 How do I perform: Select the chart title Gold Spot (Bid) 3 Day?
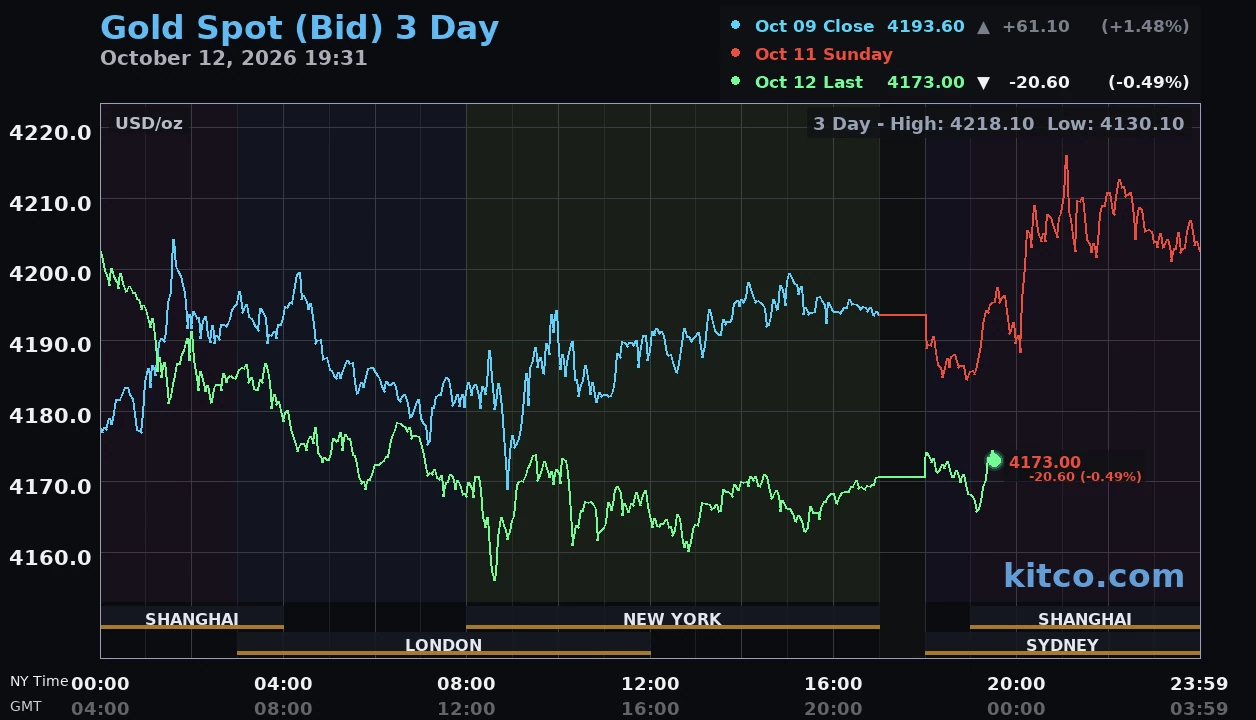[x=300, y=28]
